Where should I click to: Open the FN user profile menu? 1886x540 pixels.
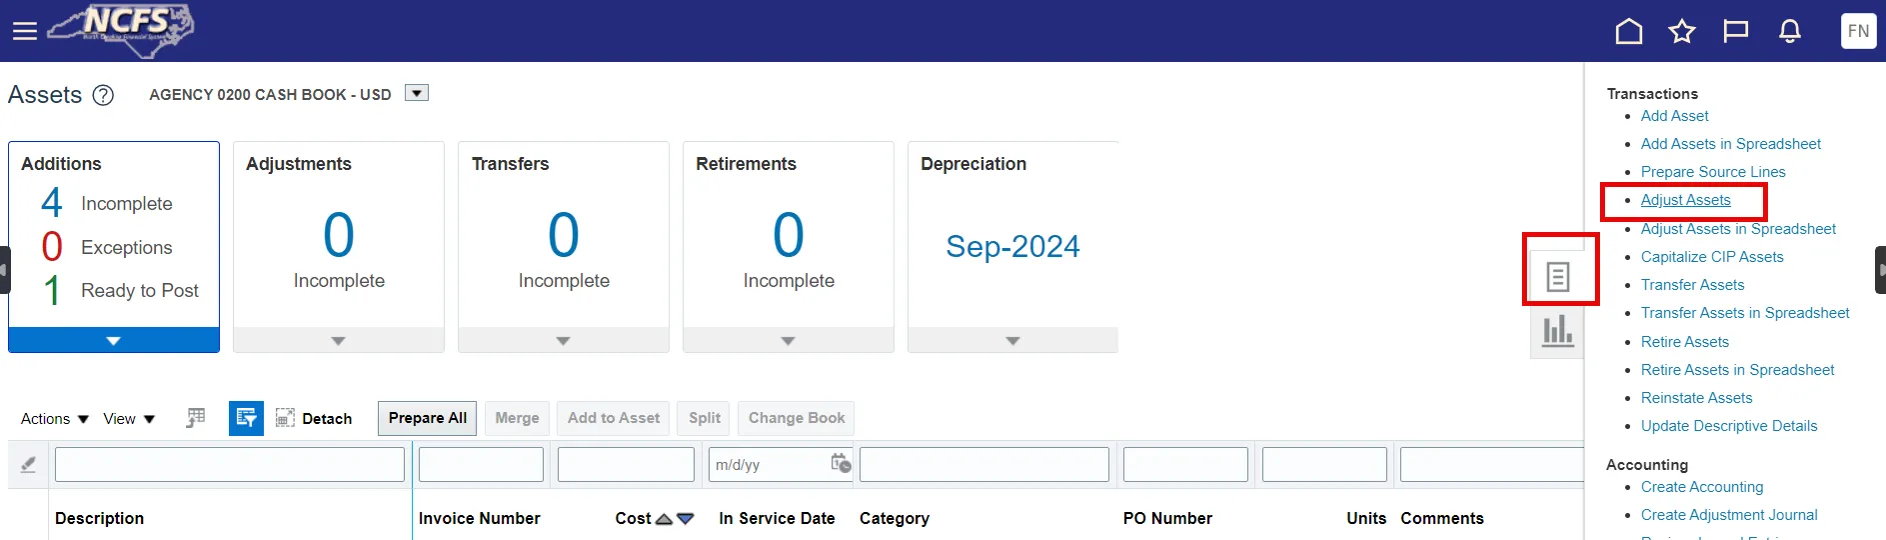[x=1858, y=31]
